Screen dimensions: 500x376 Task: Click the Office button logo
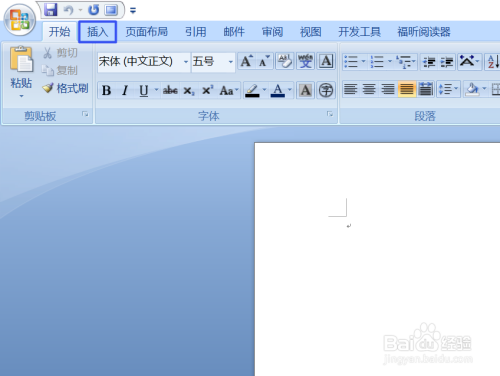(19, 20)
